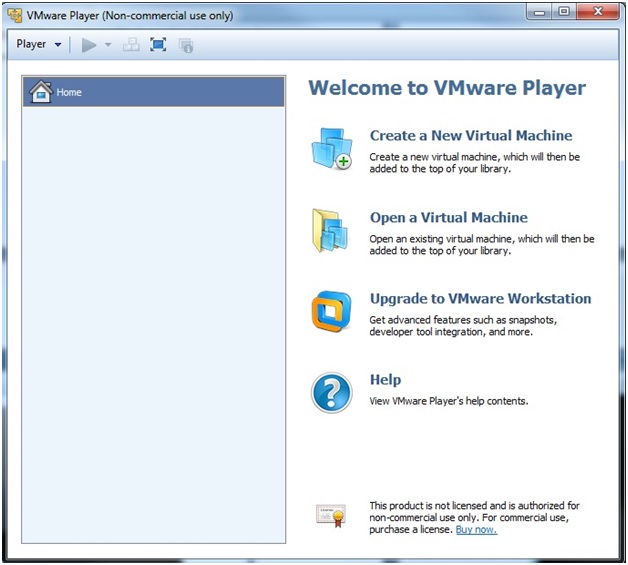
Task: Select Upgrade to VMware Workstation link
Action: coord(480,299)
